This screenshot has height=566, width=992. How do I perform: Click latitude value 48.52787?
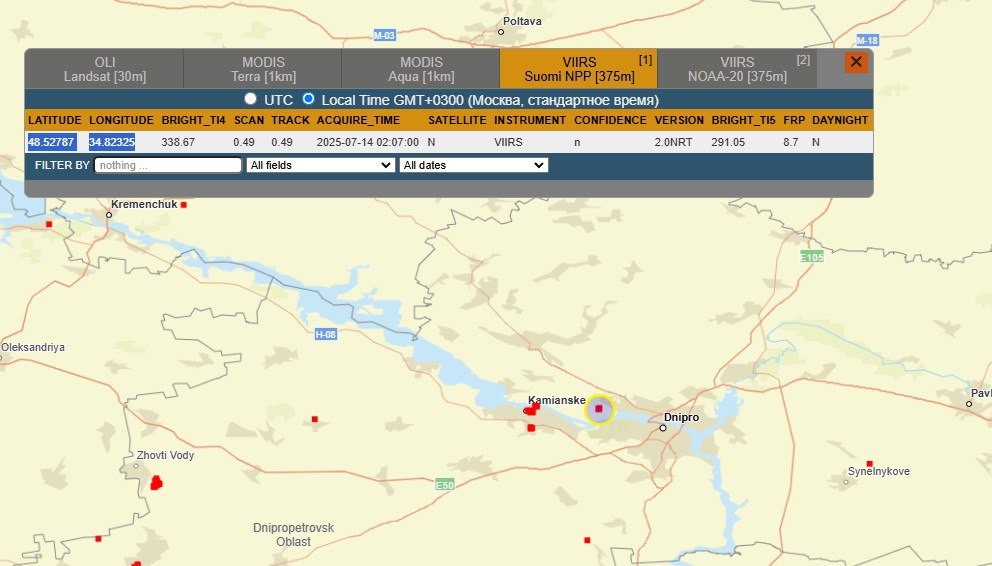tap(51, 142)
